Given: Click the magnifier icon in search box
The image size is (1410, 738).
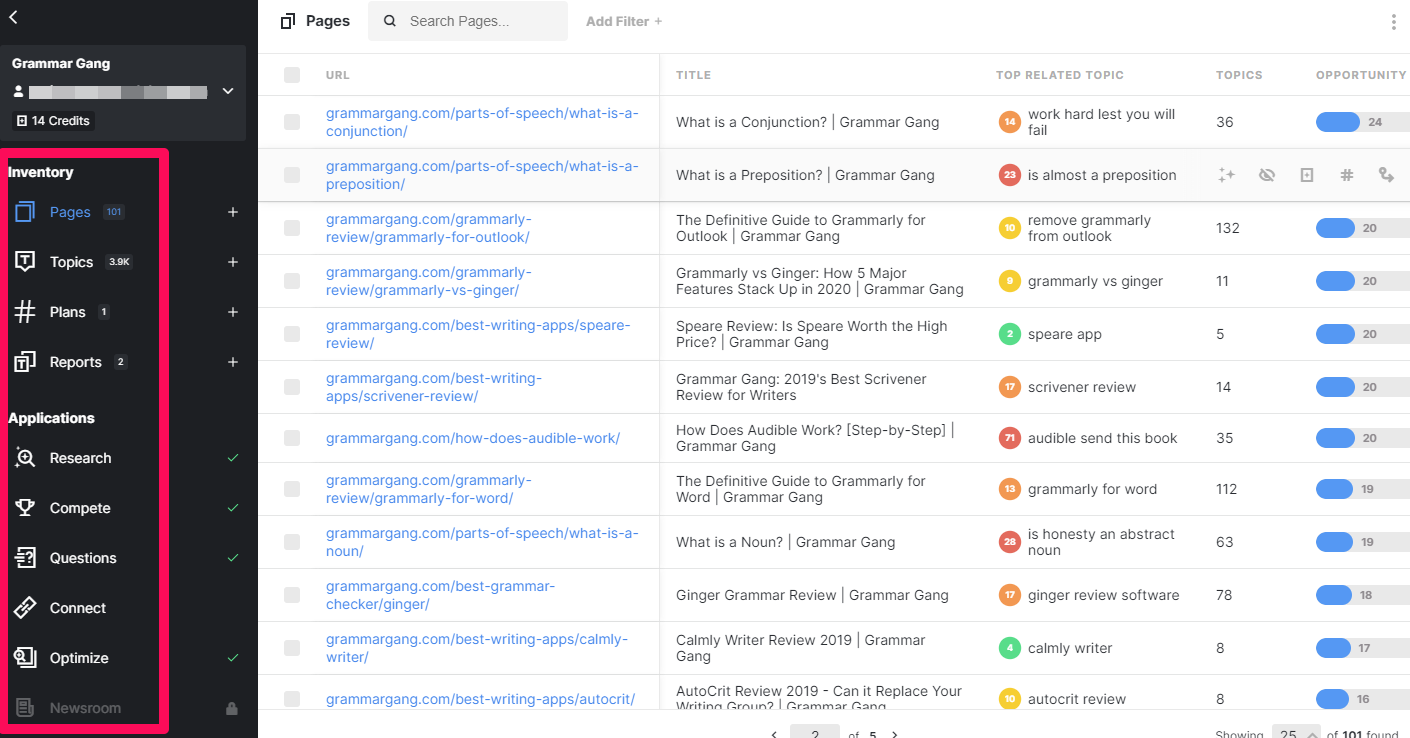Looking at the screenshot, I should point(390,21).
